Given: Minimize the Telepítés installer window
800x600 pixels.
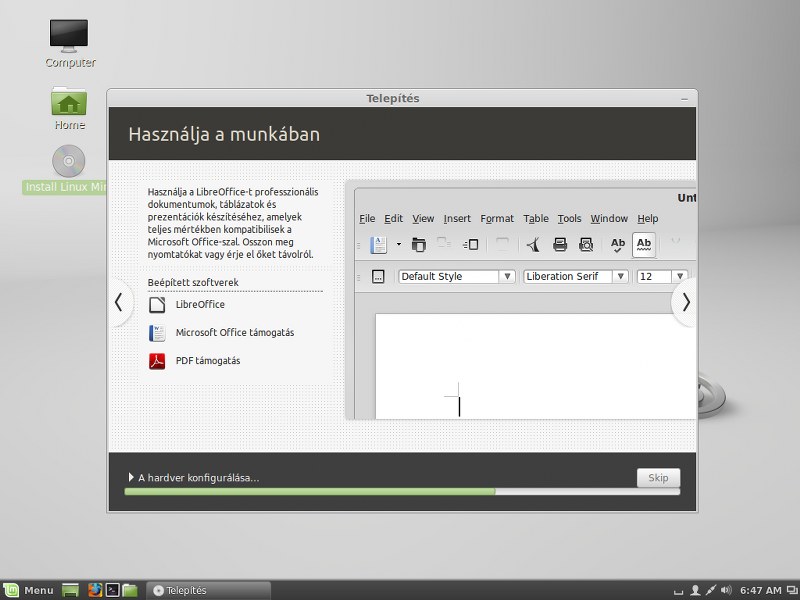Looking at the screenshot, I should point(685,99).
